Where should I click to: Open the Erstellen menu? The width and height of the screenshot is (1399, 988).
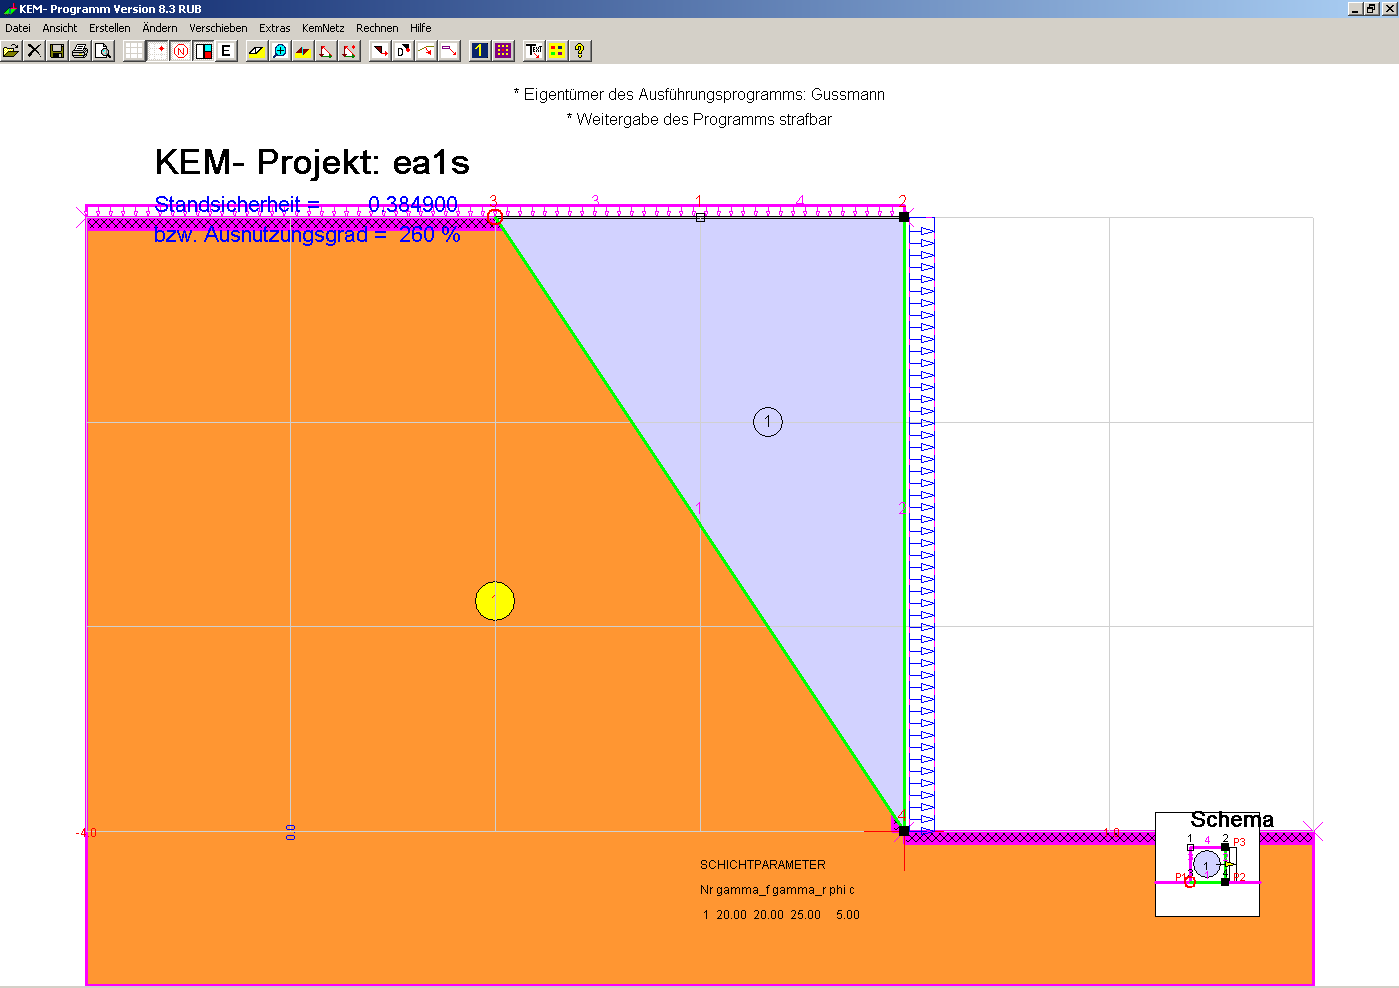click(110, 28)
